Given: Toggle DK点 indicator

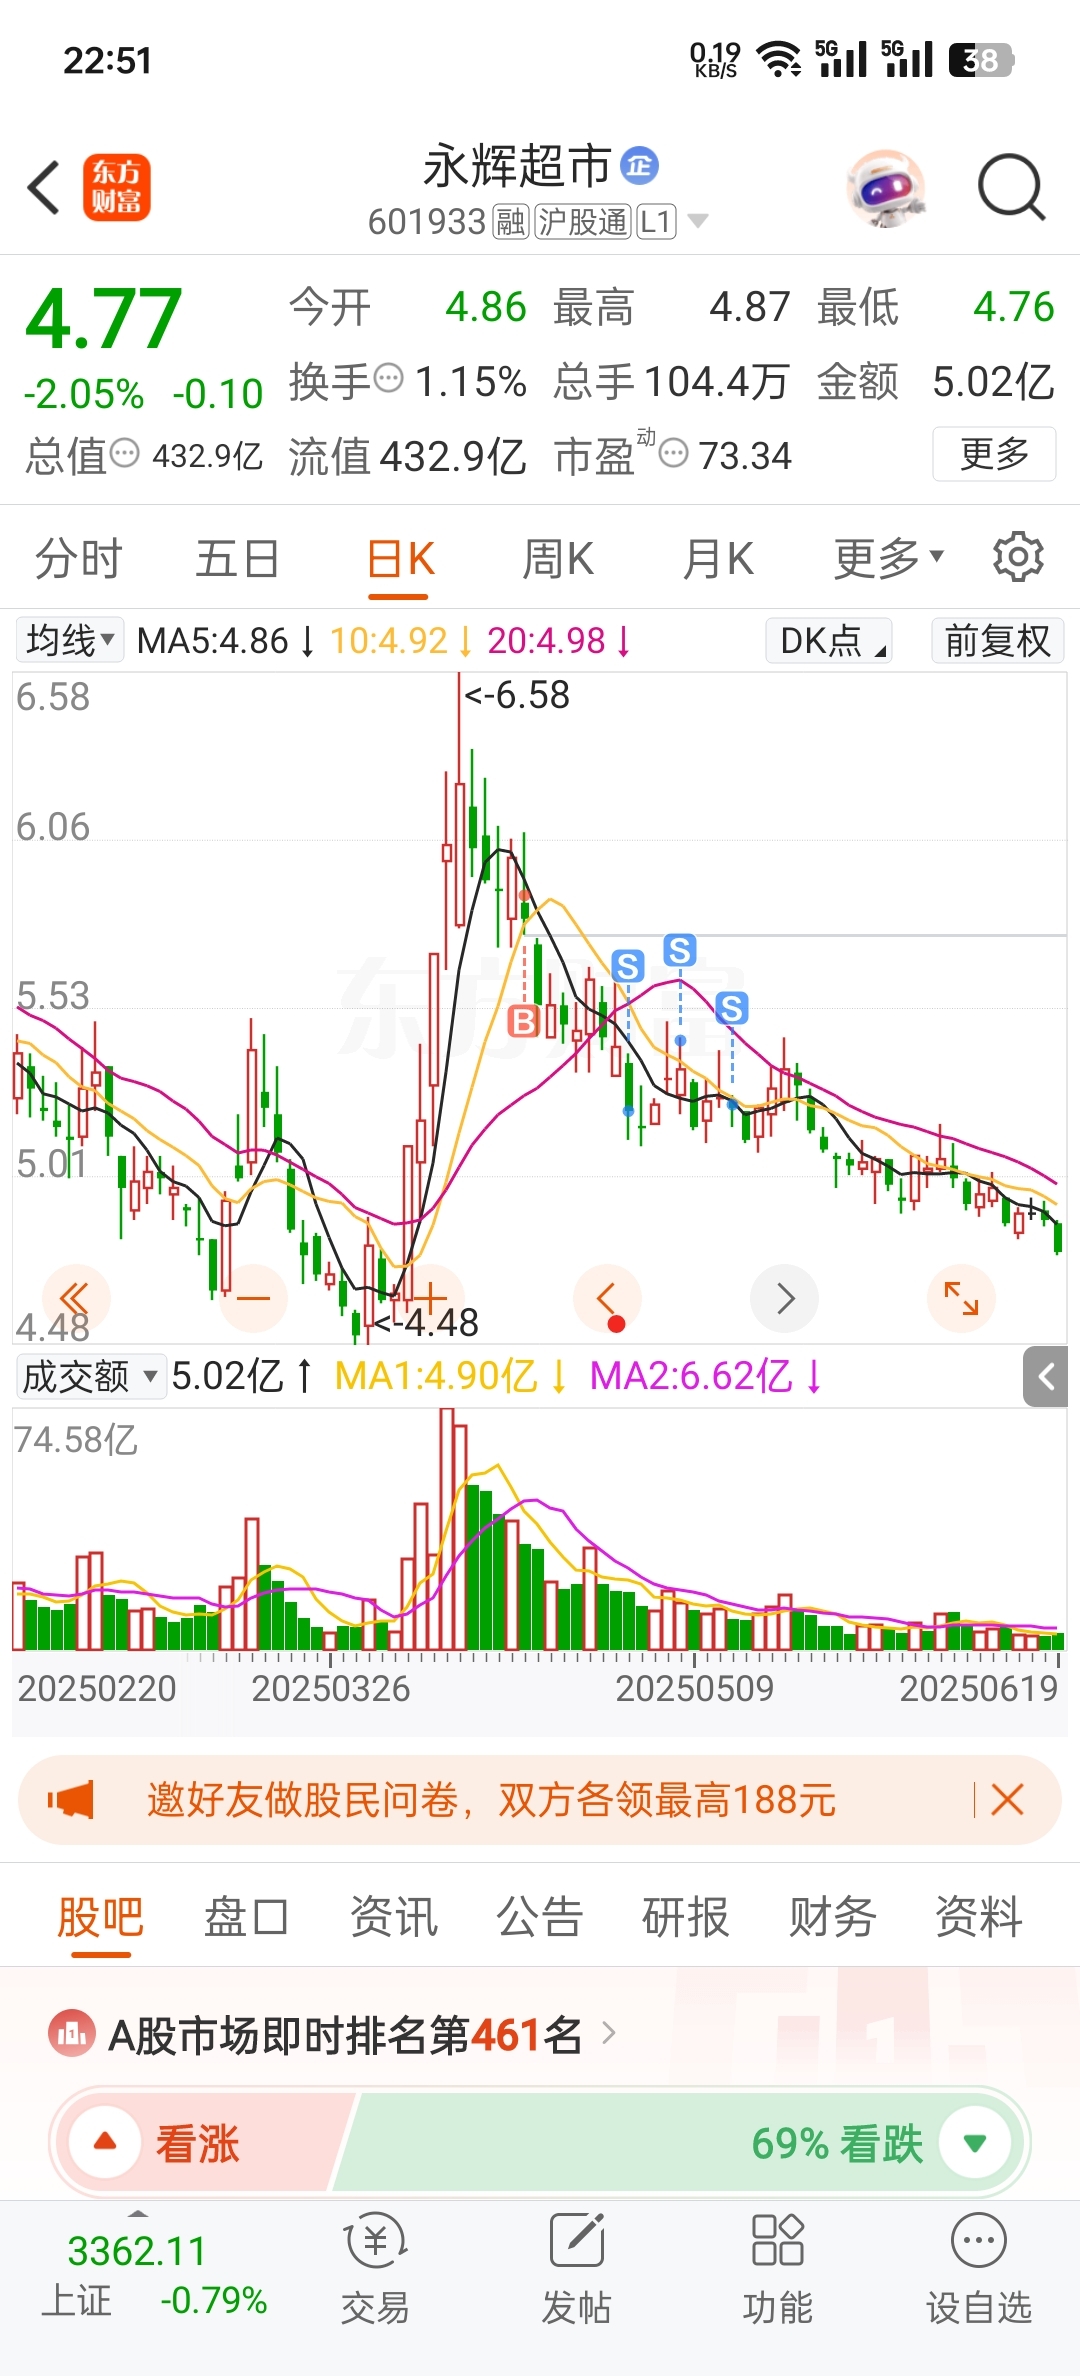Looking at the screenshot, I should (x=829, y=640).
